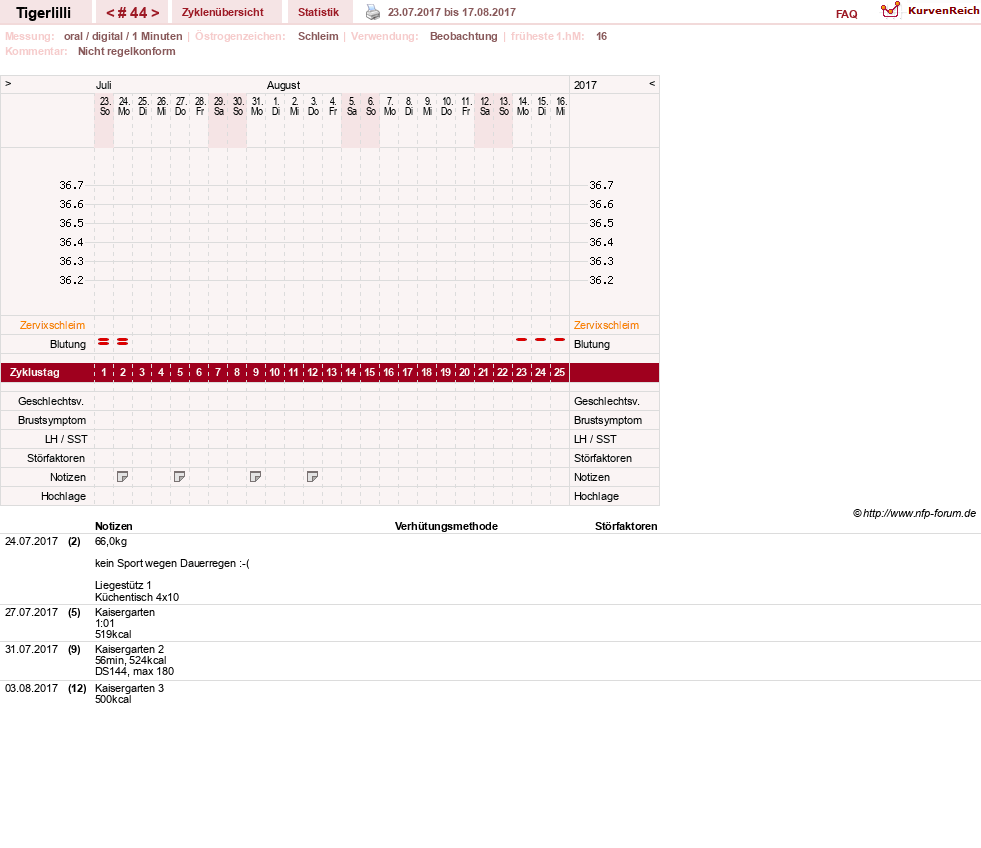The width and height of the screenshot is (981, 848).
Task: Click the KurvenReich crown logo icon
Action: pyautogui.click(x=890, y=10)
